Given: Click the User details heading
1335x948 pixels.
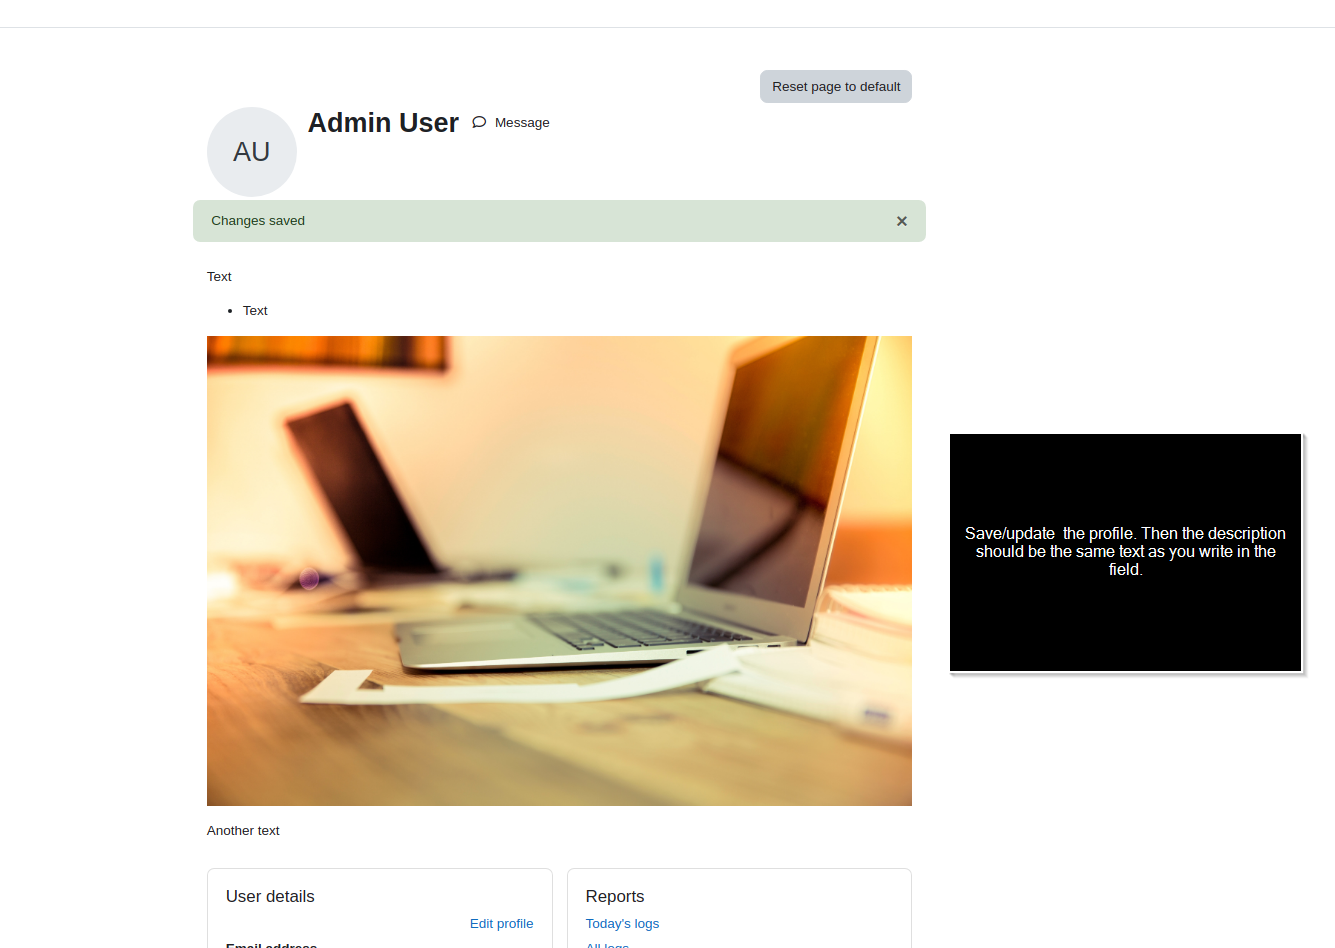Looking at the screenshot, I should 270,897.
